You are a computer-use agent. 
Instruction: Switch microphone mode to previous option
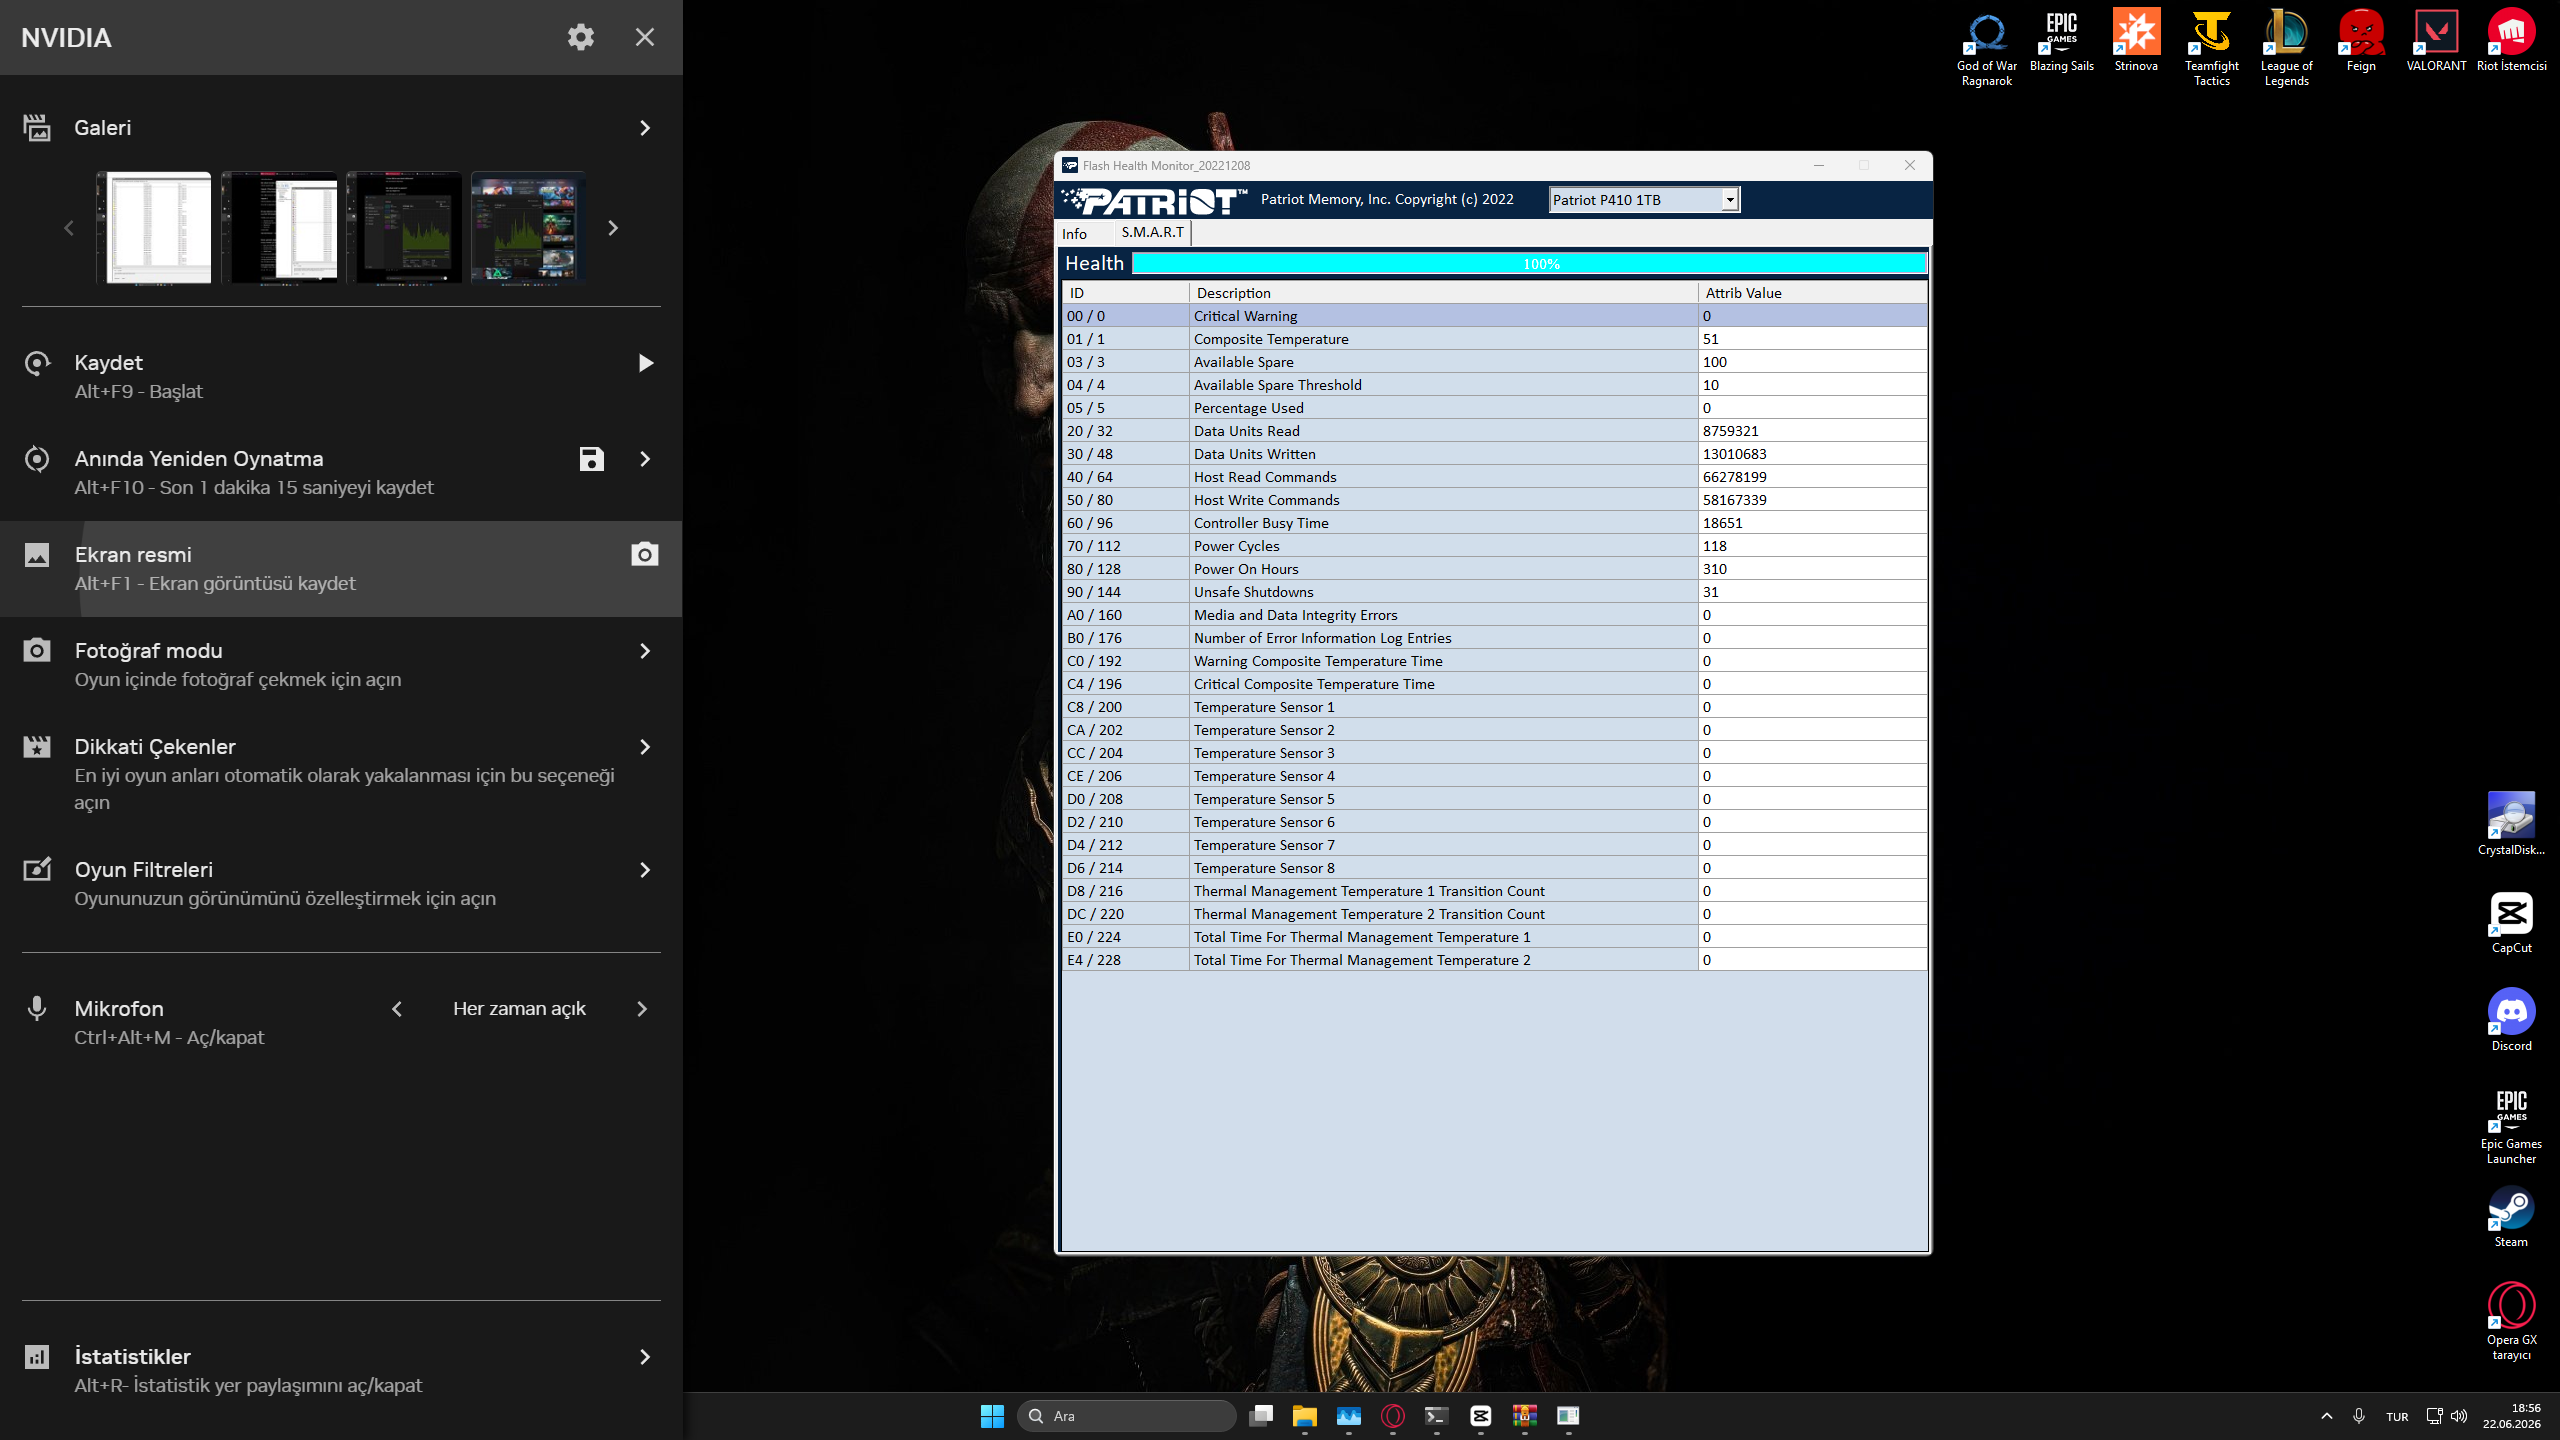397,1009
